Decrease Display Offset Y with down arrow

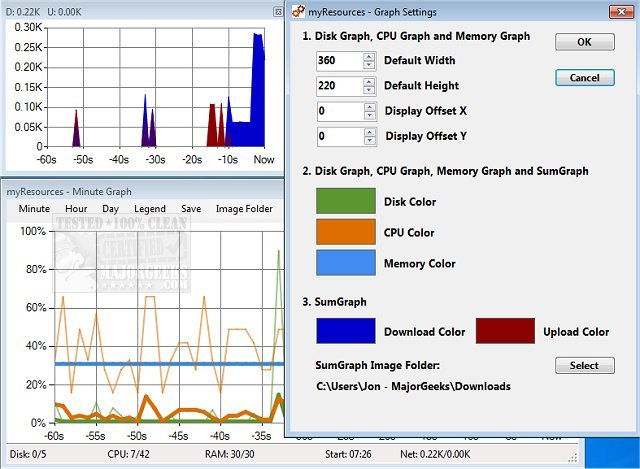tap(370, 140)
